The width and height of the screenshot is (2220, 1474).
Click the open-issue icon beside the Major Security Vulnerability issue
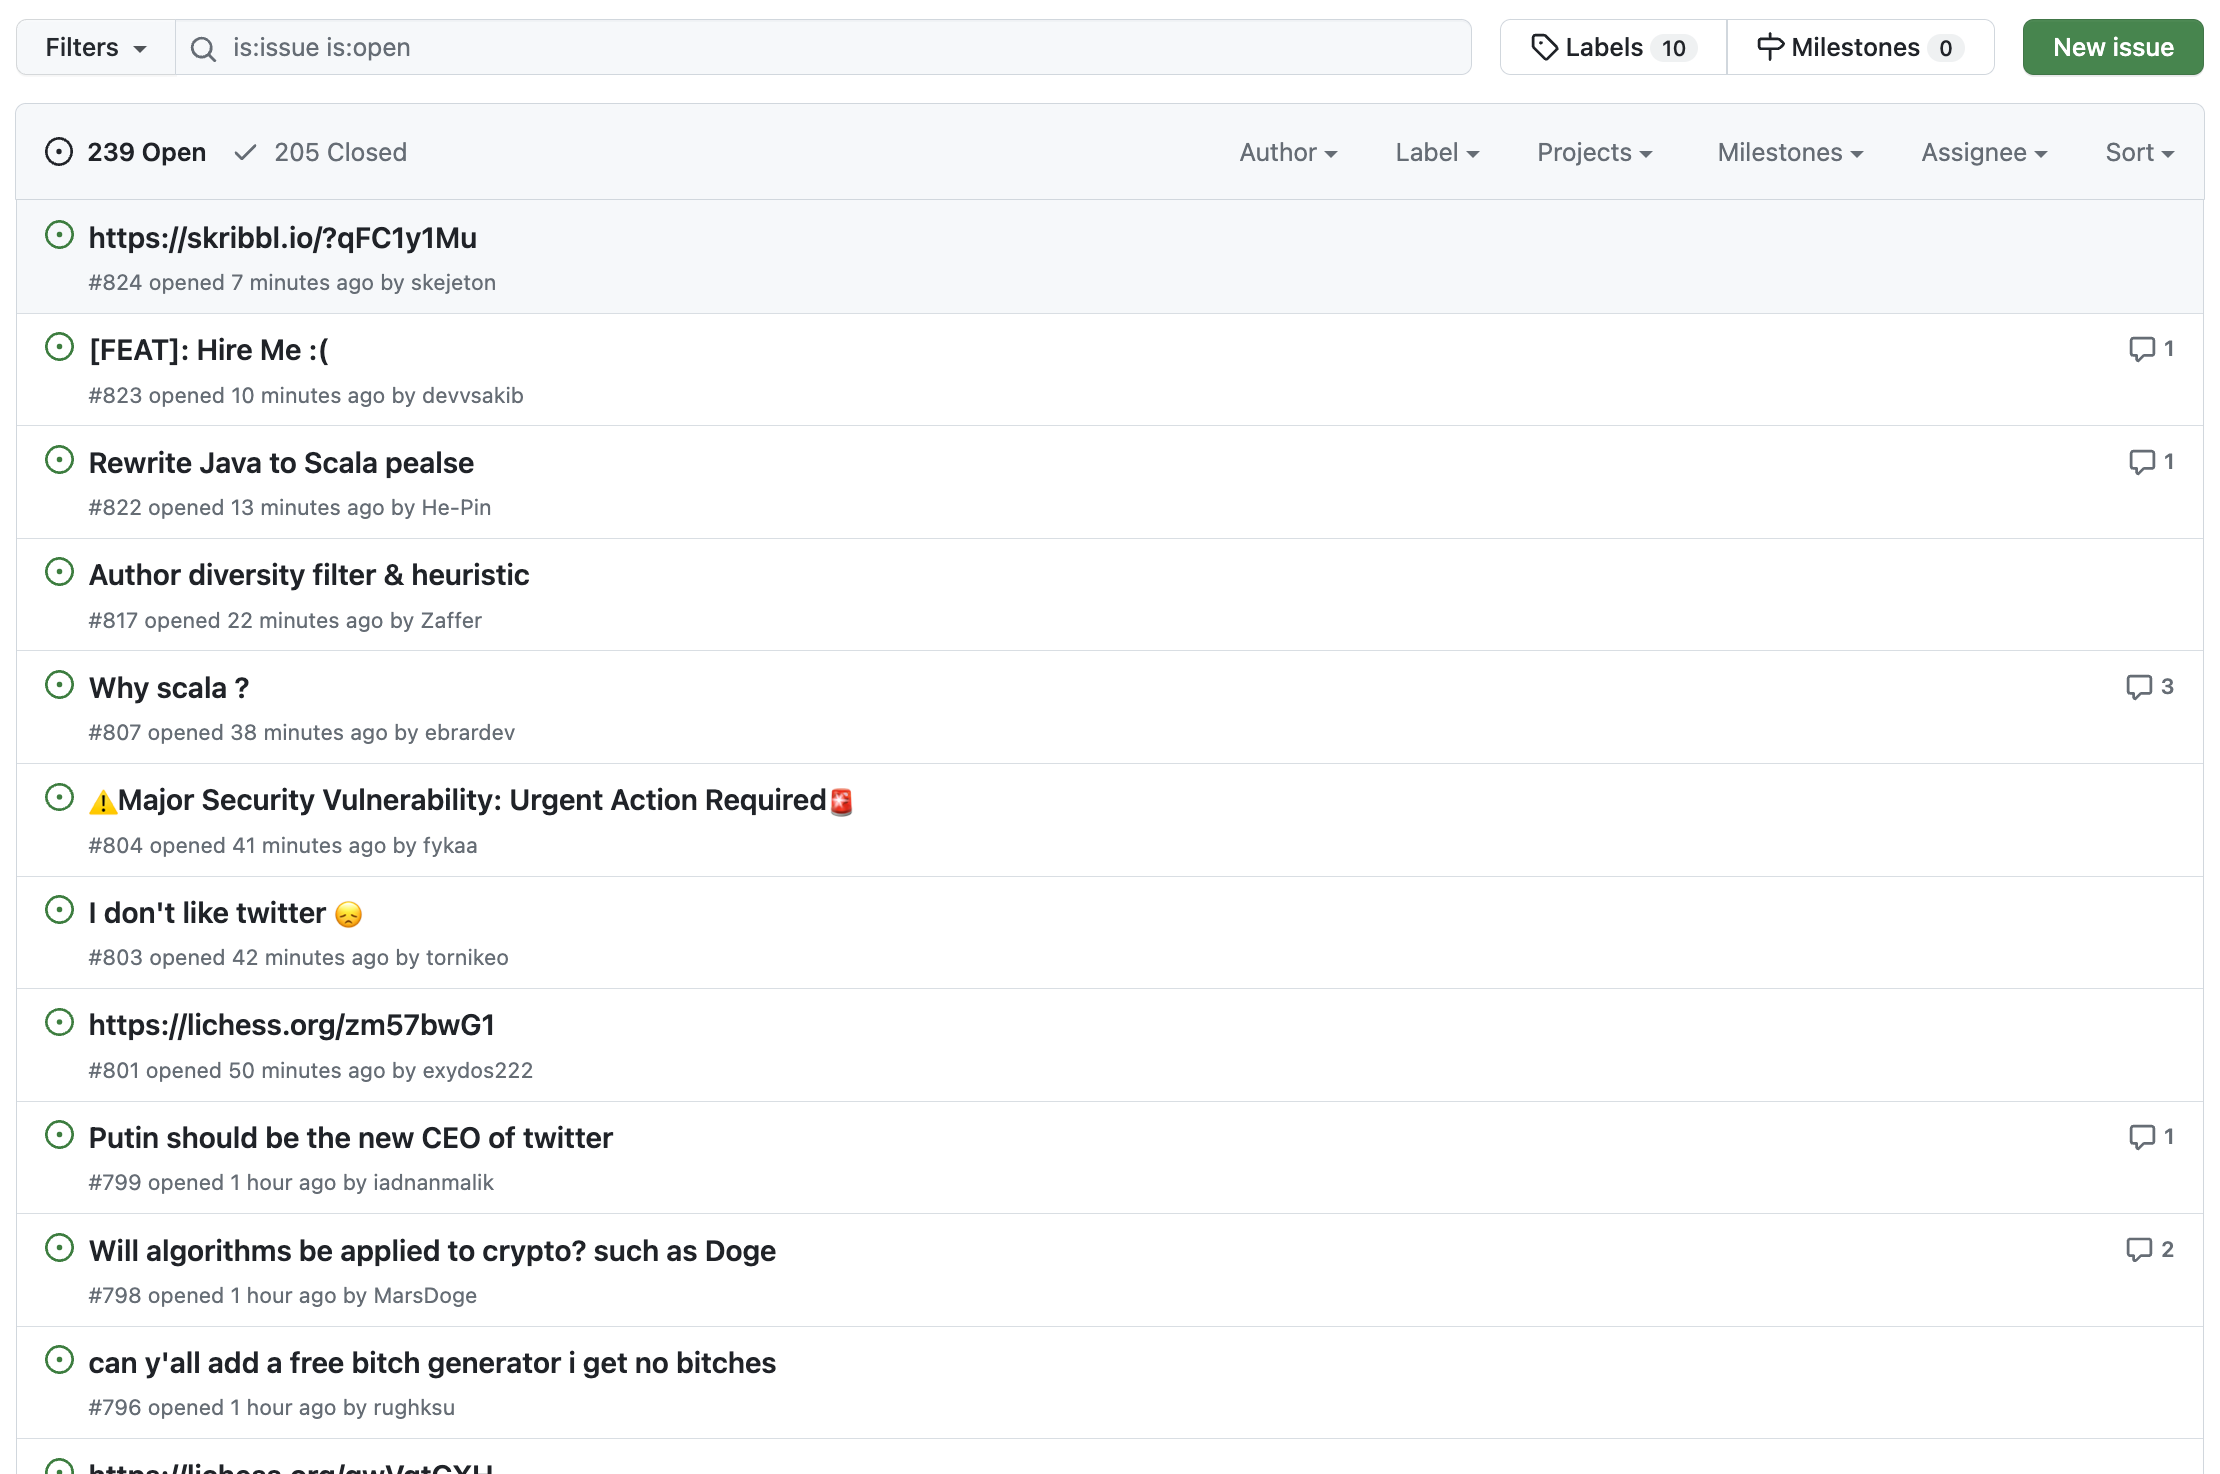60,798
